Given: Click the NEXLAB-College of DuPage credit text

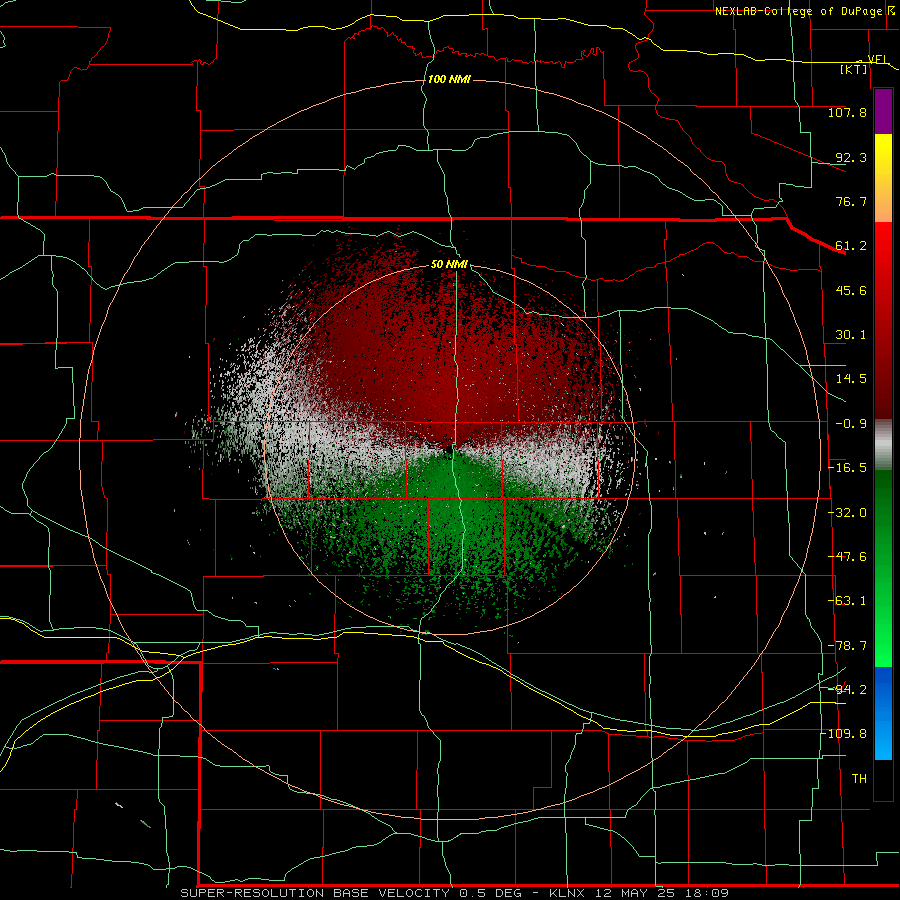Looking at the screenshot, I should [x=798, y=11].
